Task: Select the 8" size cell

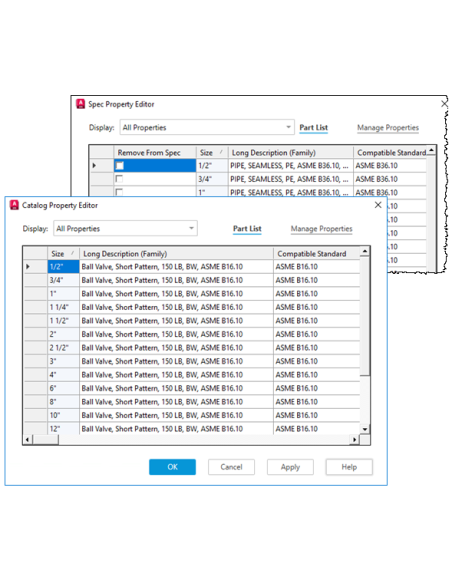Action: [63, 402]
